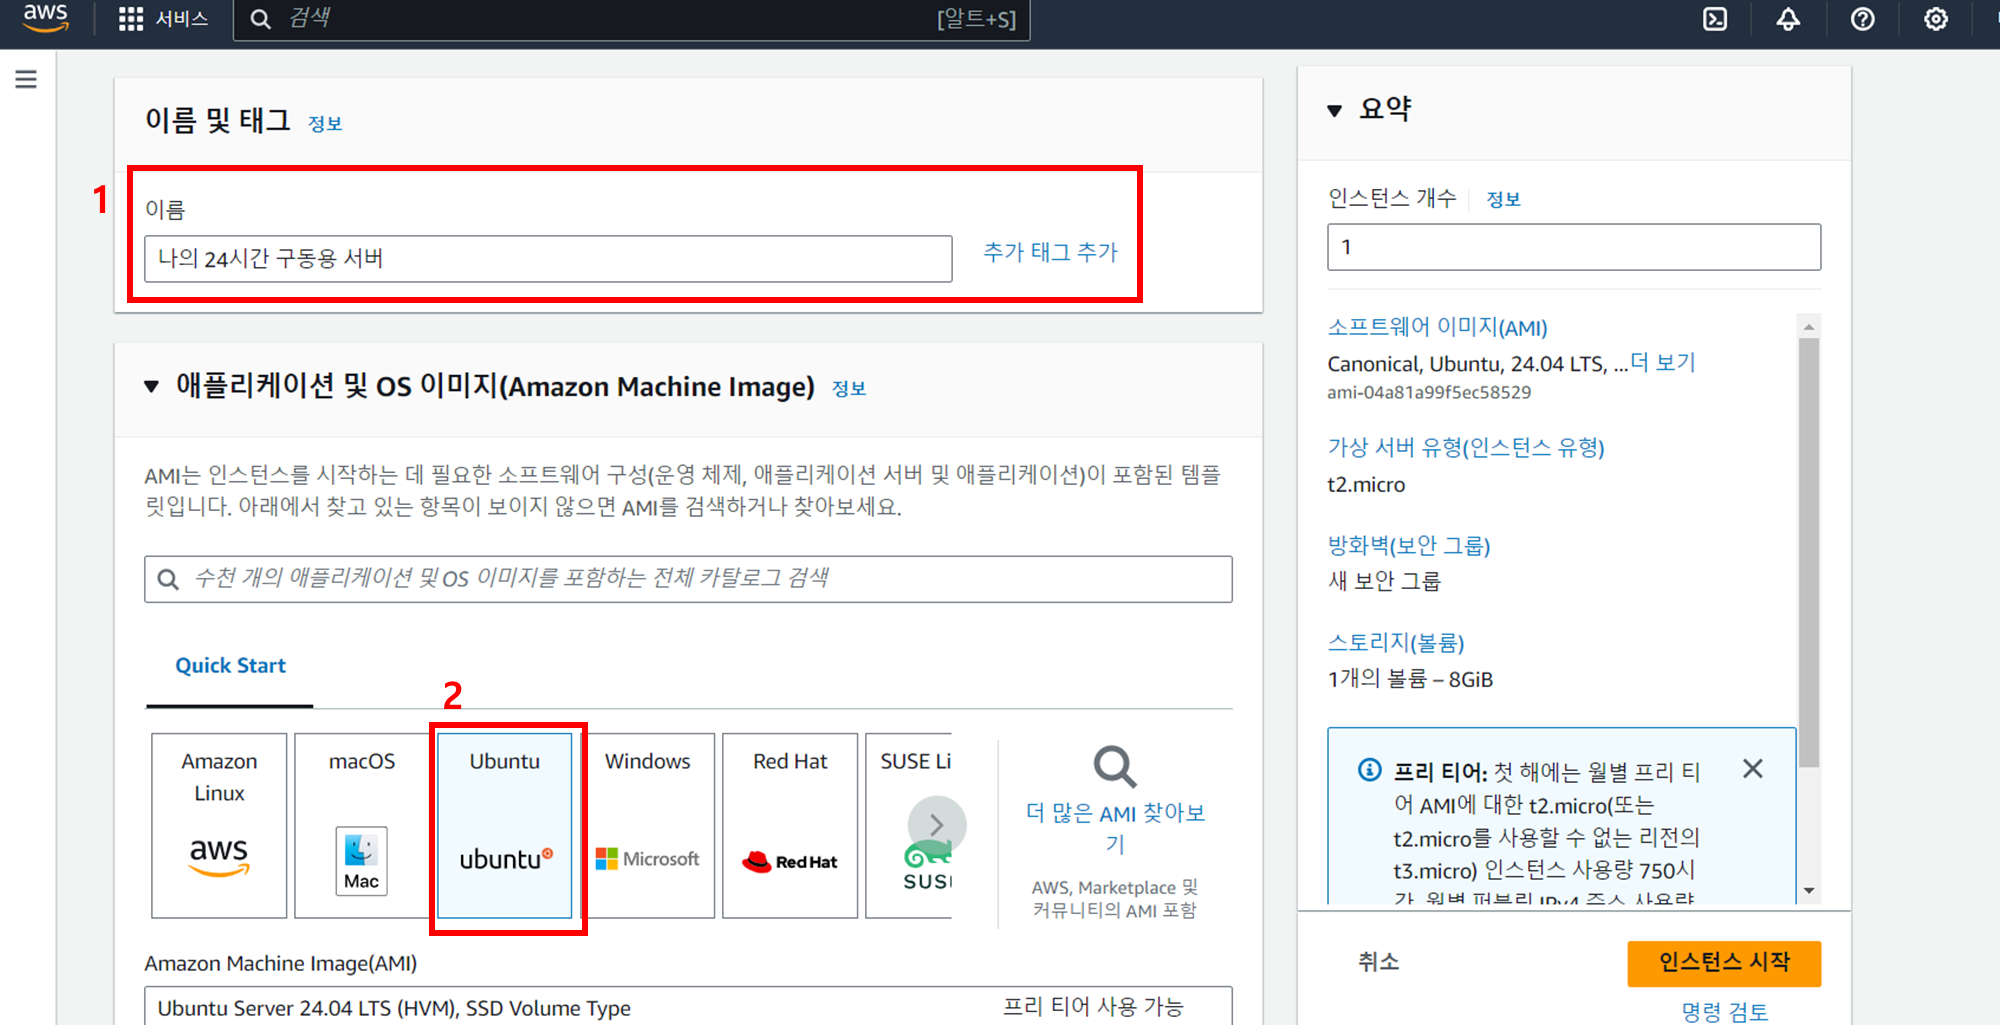
Task: Click the AMI ID ami-04a81a99f5ec58529 text
Action: click(1429, 393)
